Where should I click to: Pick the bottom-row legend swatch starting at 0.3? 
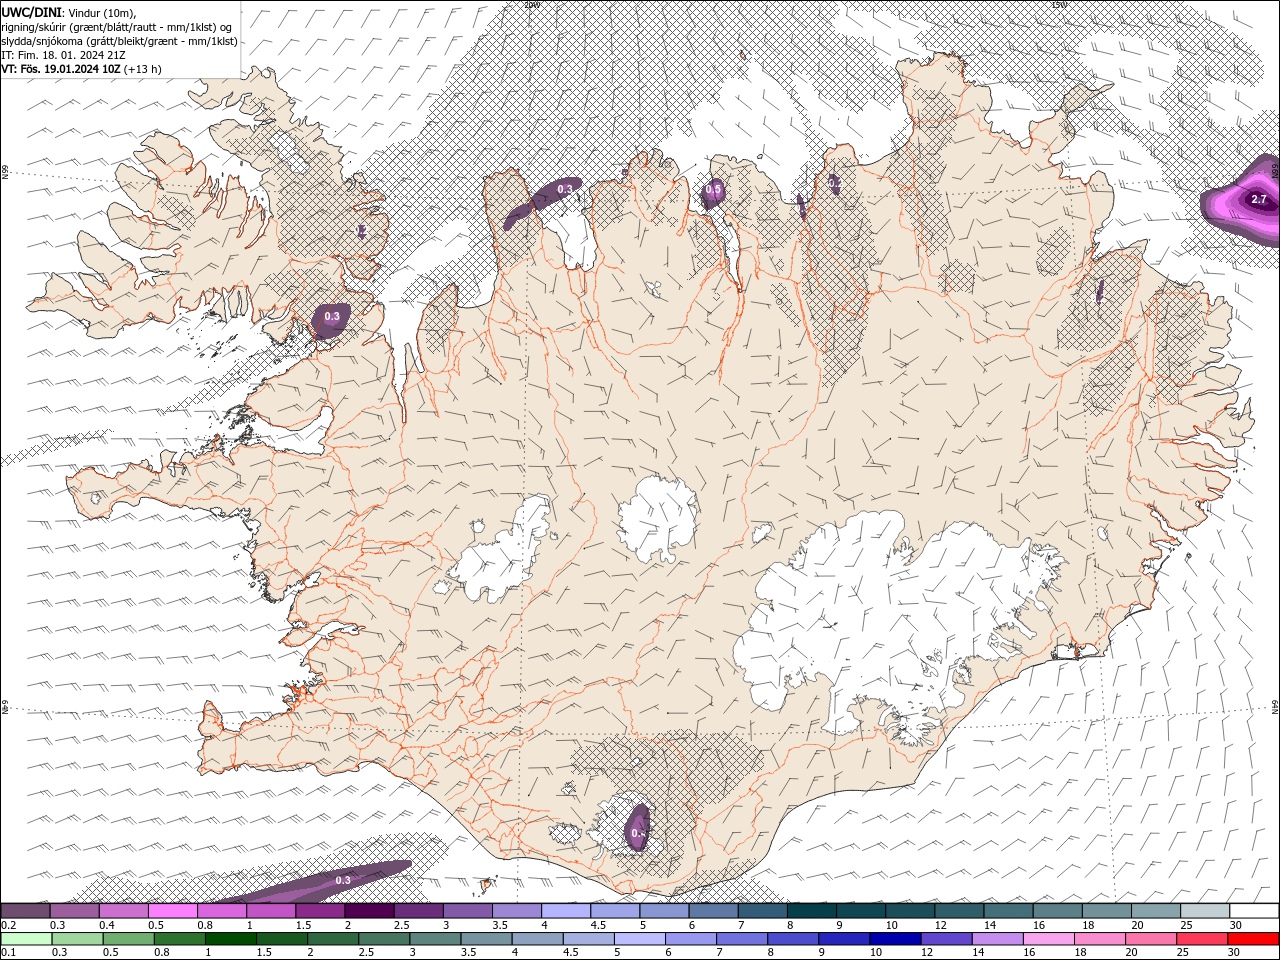[x=77, y=939]
